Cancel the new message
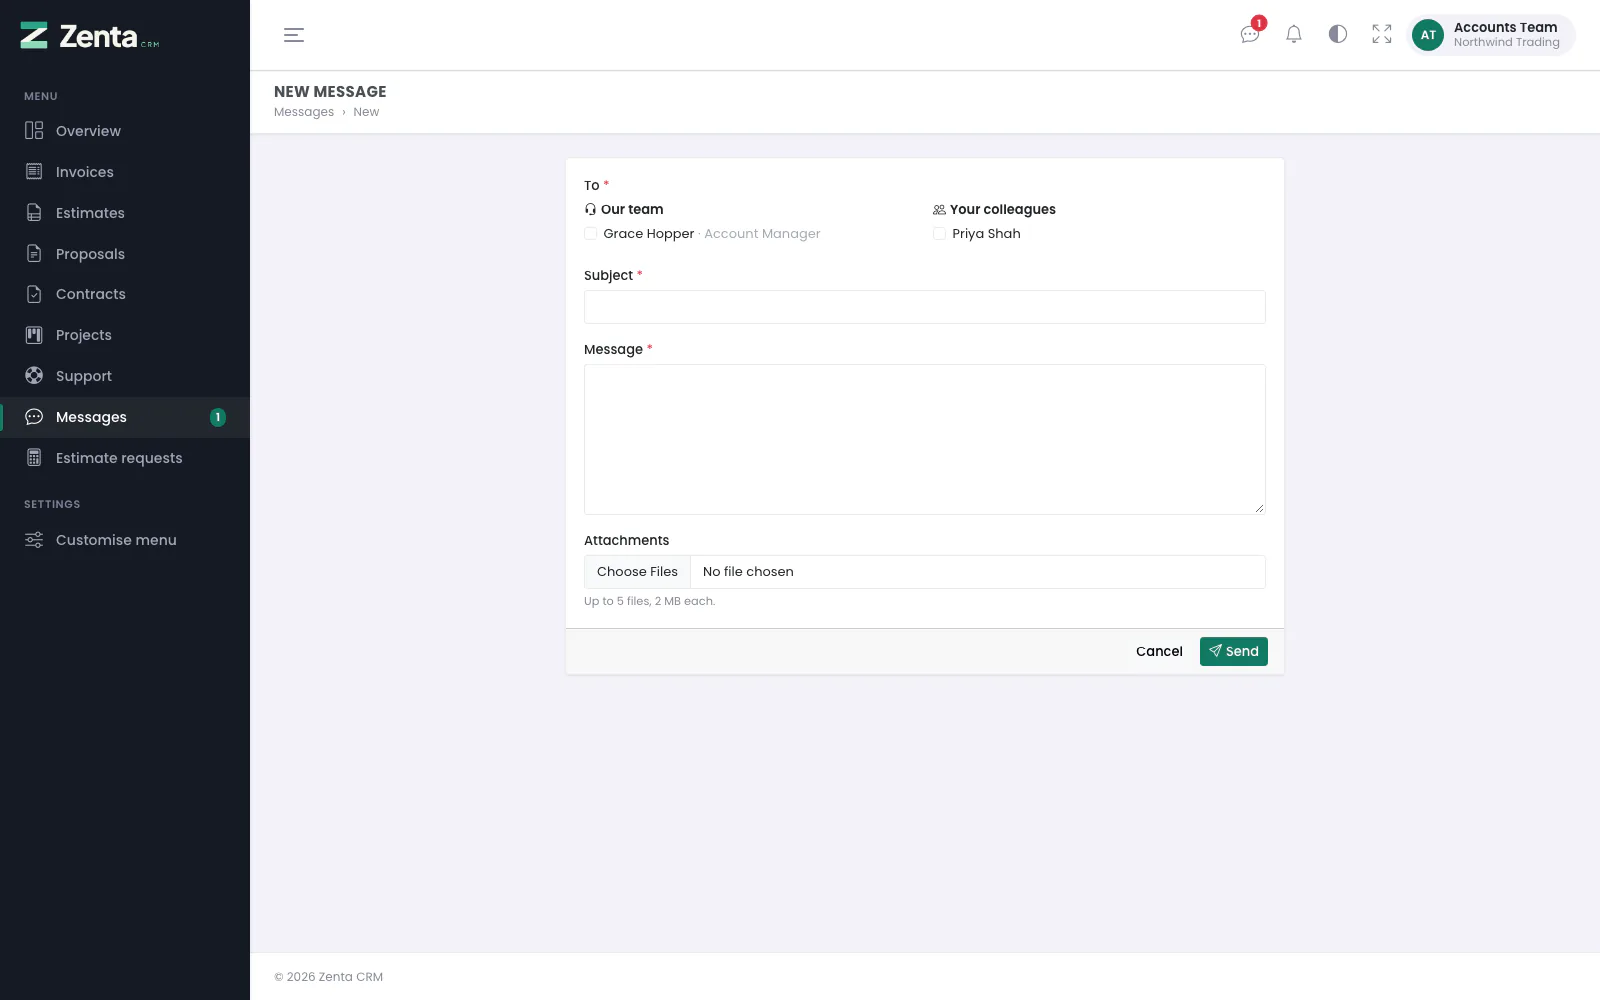The width and height of the screenshot is (1600, 1000). [1159, 651]
